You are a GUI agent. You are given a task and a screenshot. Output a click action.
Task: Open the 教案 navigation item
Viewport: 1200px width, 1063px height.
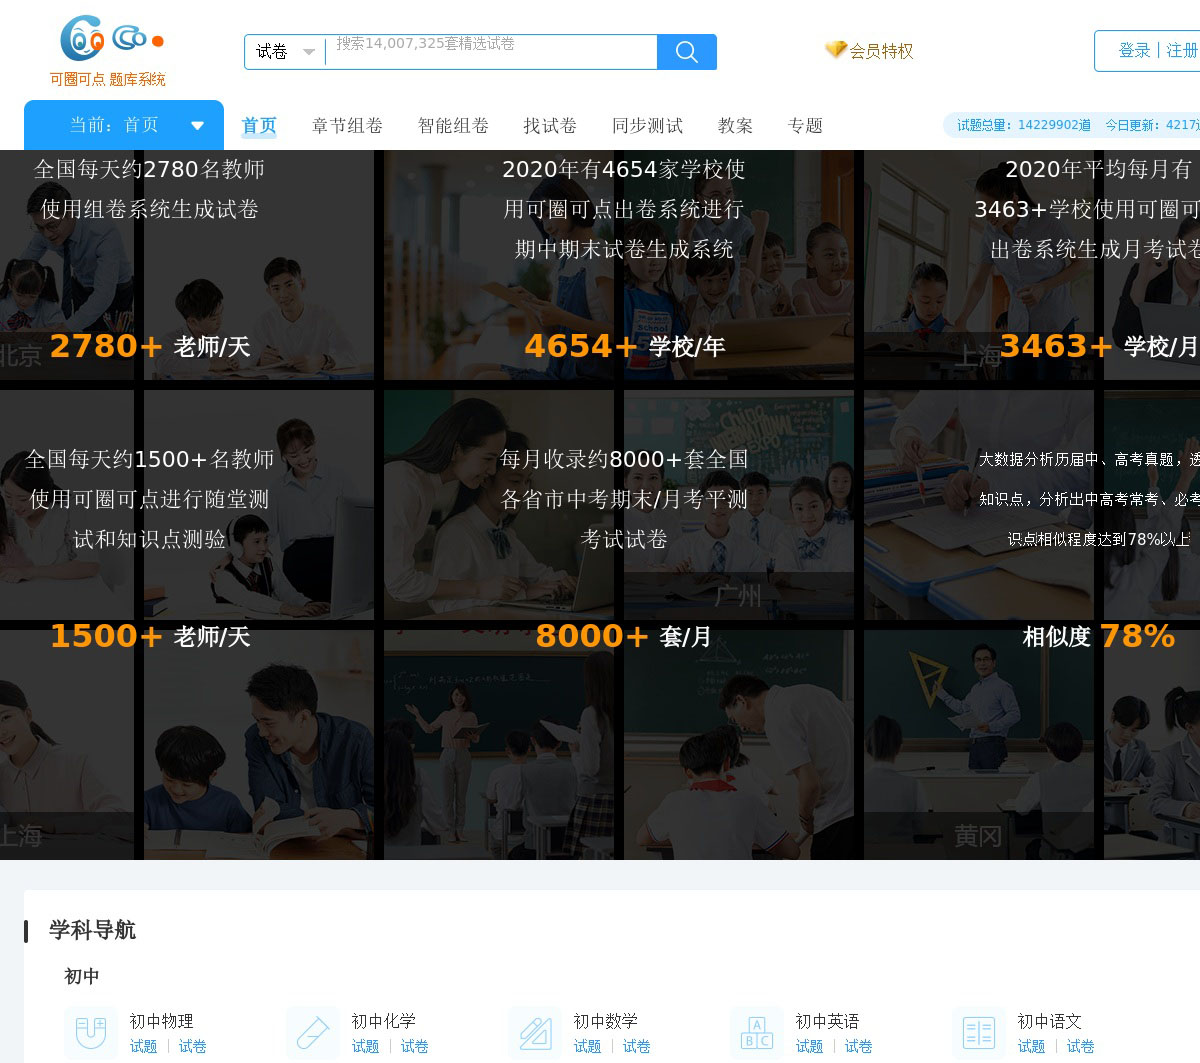tap(735, 126)
